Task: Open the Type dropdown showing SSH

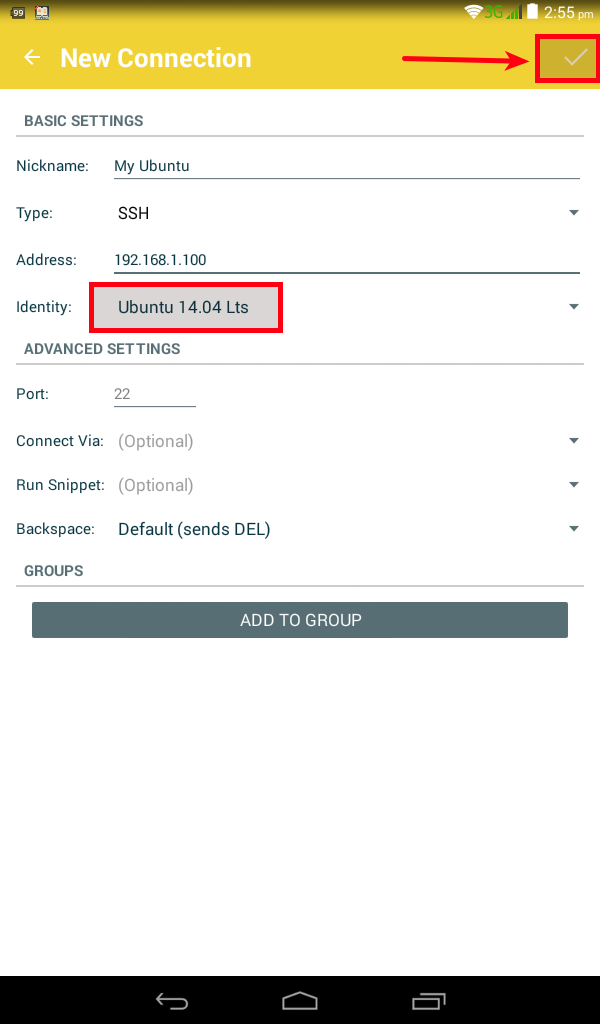Action: tap(347, 213)
